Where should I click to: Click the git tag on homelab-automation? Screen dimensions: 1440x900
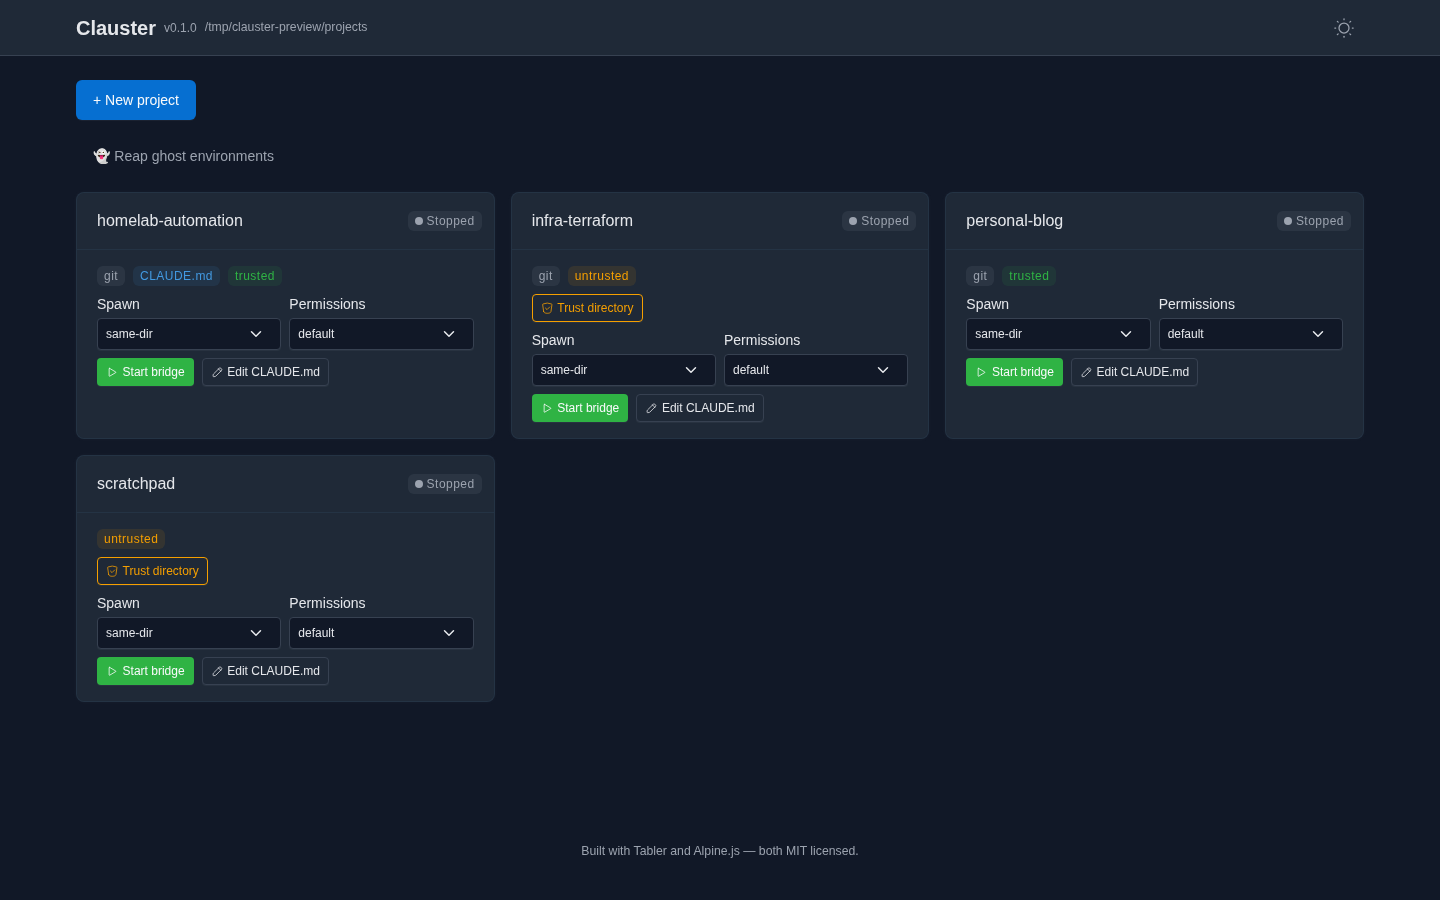[111, 276]
